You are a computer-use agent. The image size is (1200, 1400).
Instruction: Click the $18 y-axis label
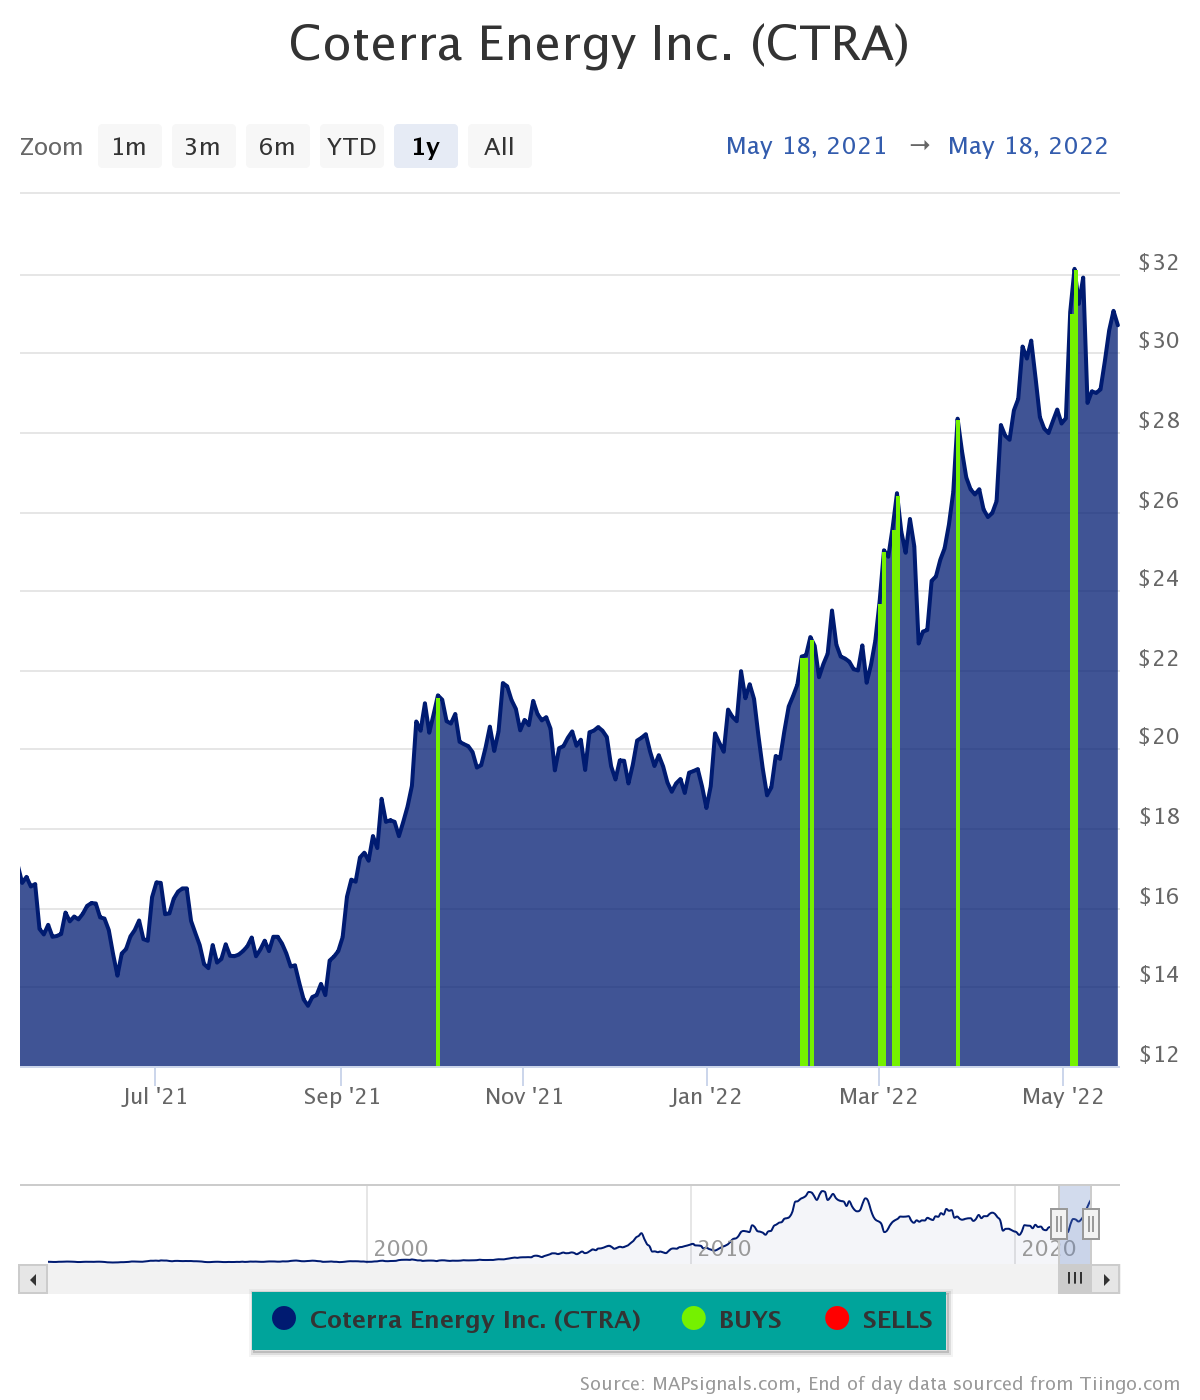coord(1159,817)
